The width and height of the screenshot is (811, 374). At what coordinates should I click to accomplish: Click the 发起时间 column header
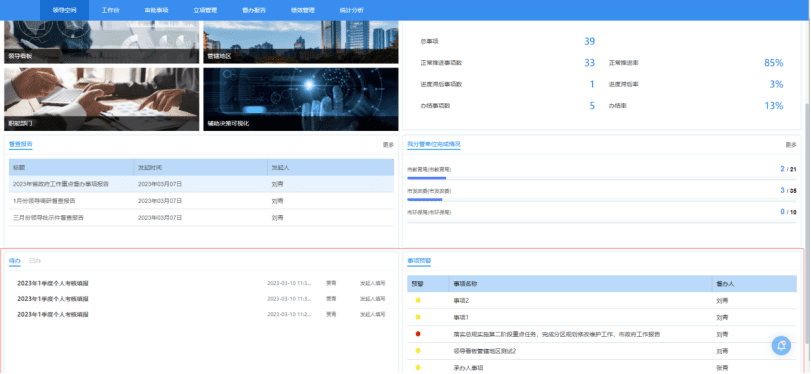[200, 168]
